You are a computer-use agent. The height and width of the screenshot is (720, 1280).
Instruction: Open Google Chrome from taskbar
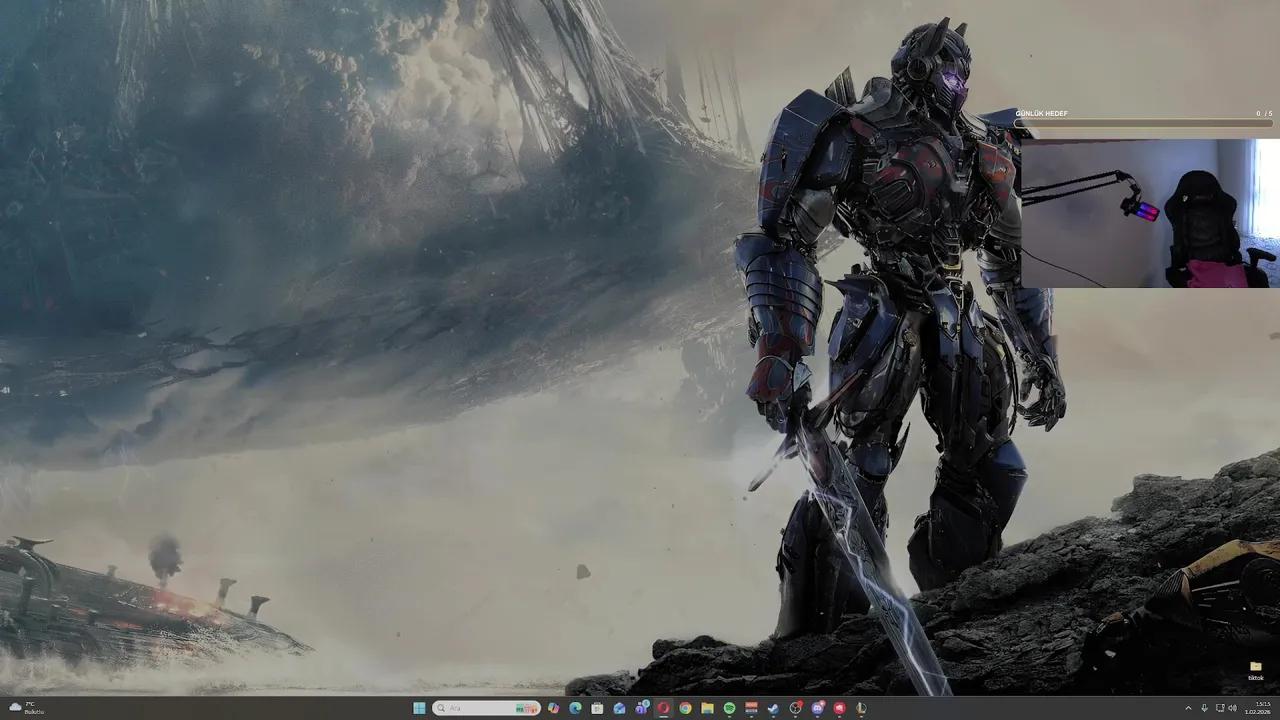(x=685, y=708)
